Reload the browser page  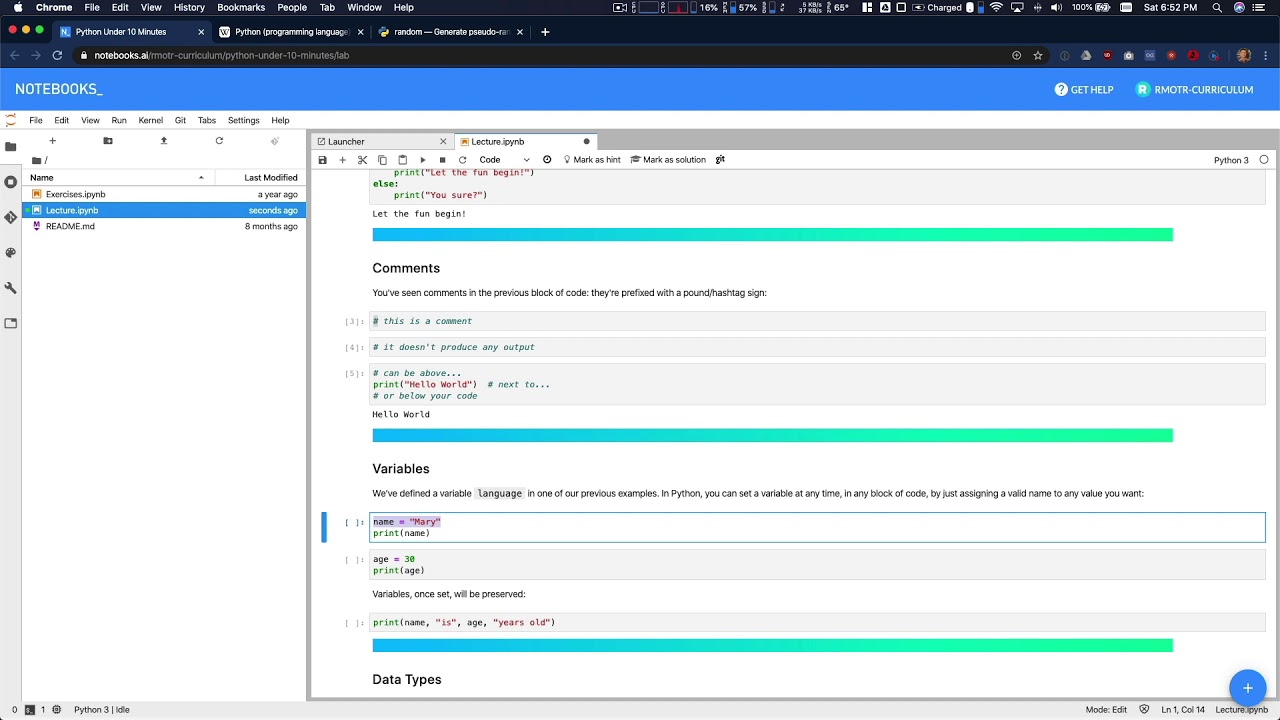[57, 56]
